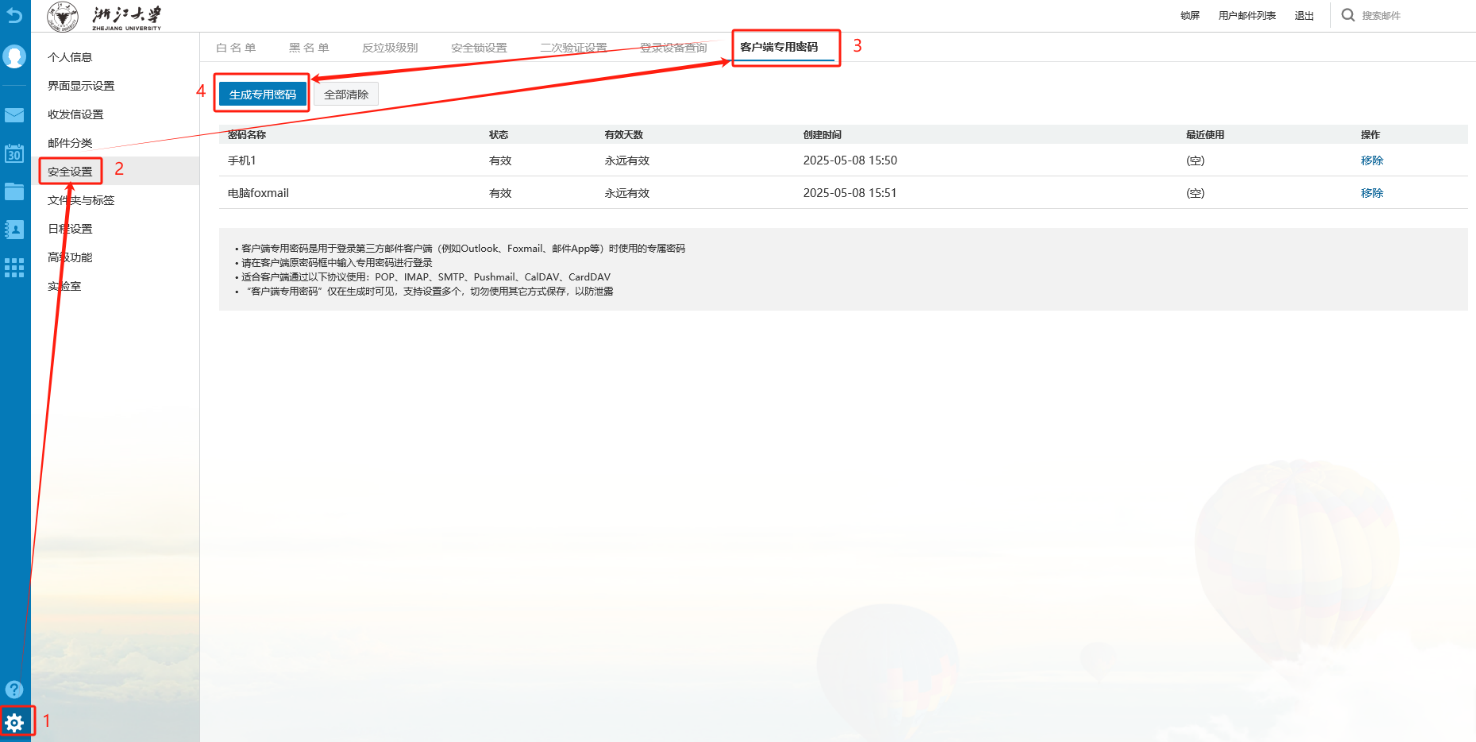Click the search magnifier icon
1476x742 pixels.
[x=1348, y=15]
